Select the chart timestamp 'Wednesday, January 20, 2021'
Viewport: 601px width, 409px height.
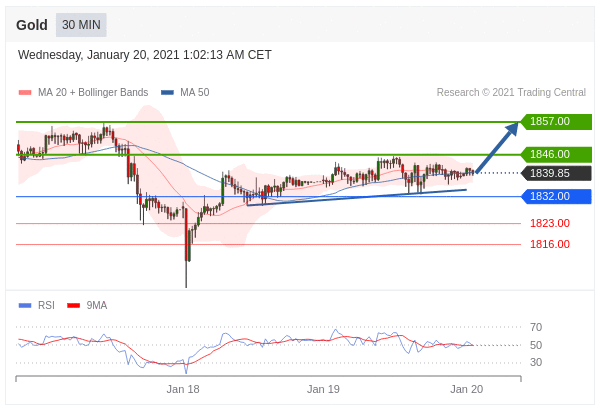click(99, 55)
